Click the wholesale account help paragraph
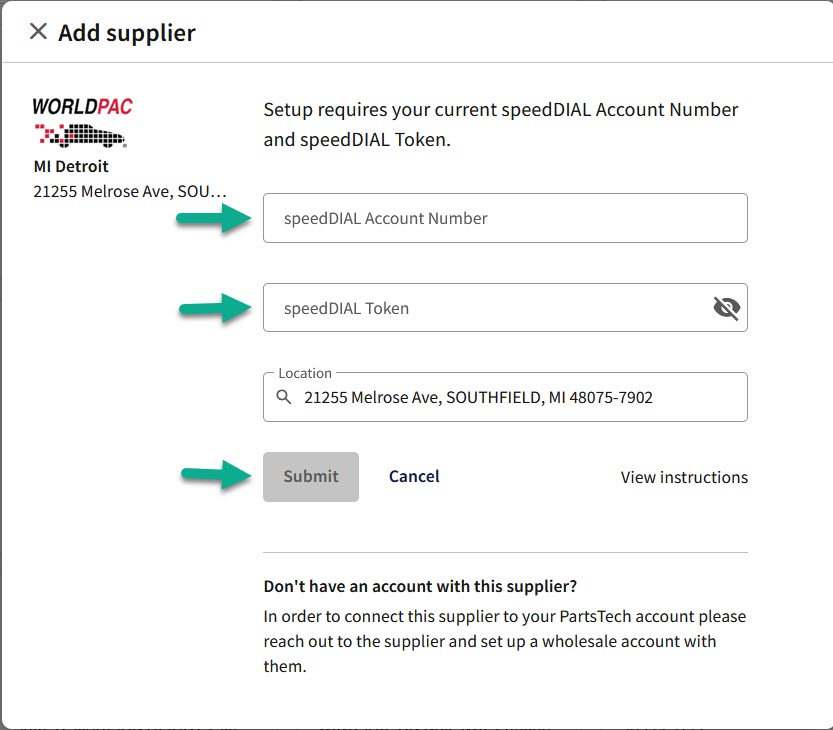Viewport: 833px width, 730px height. coord(504,641)
